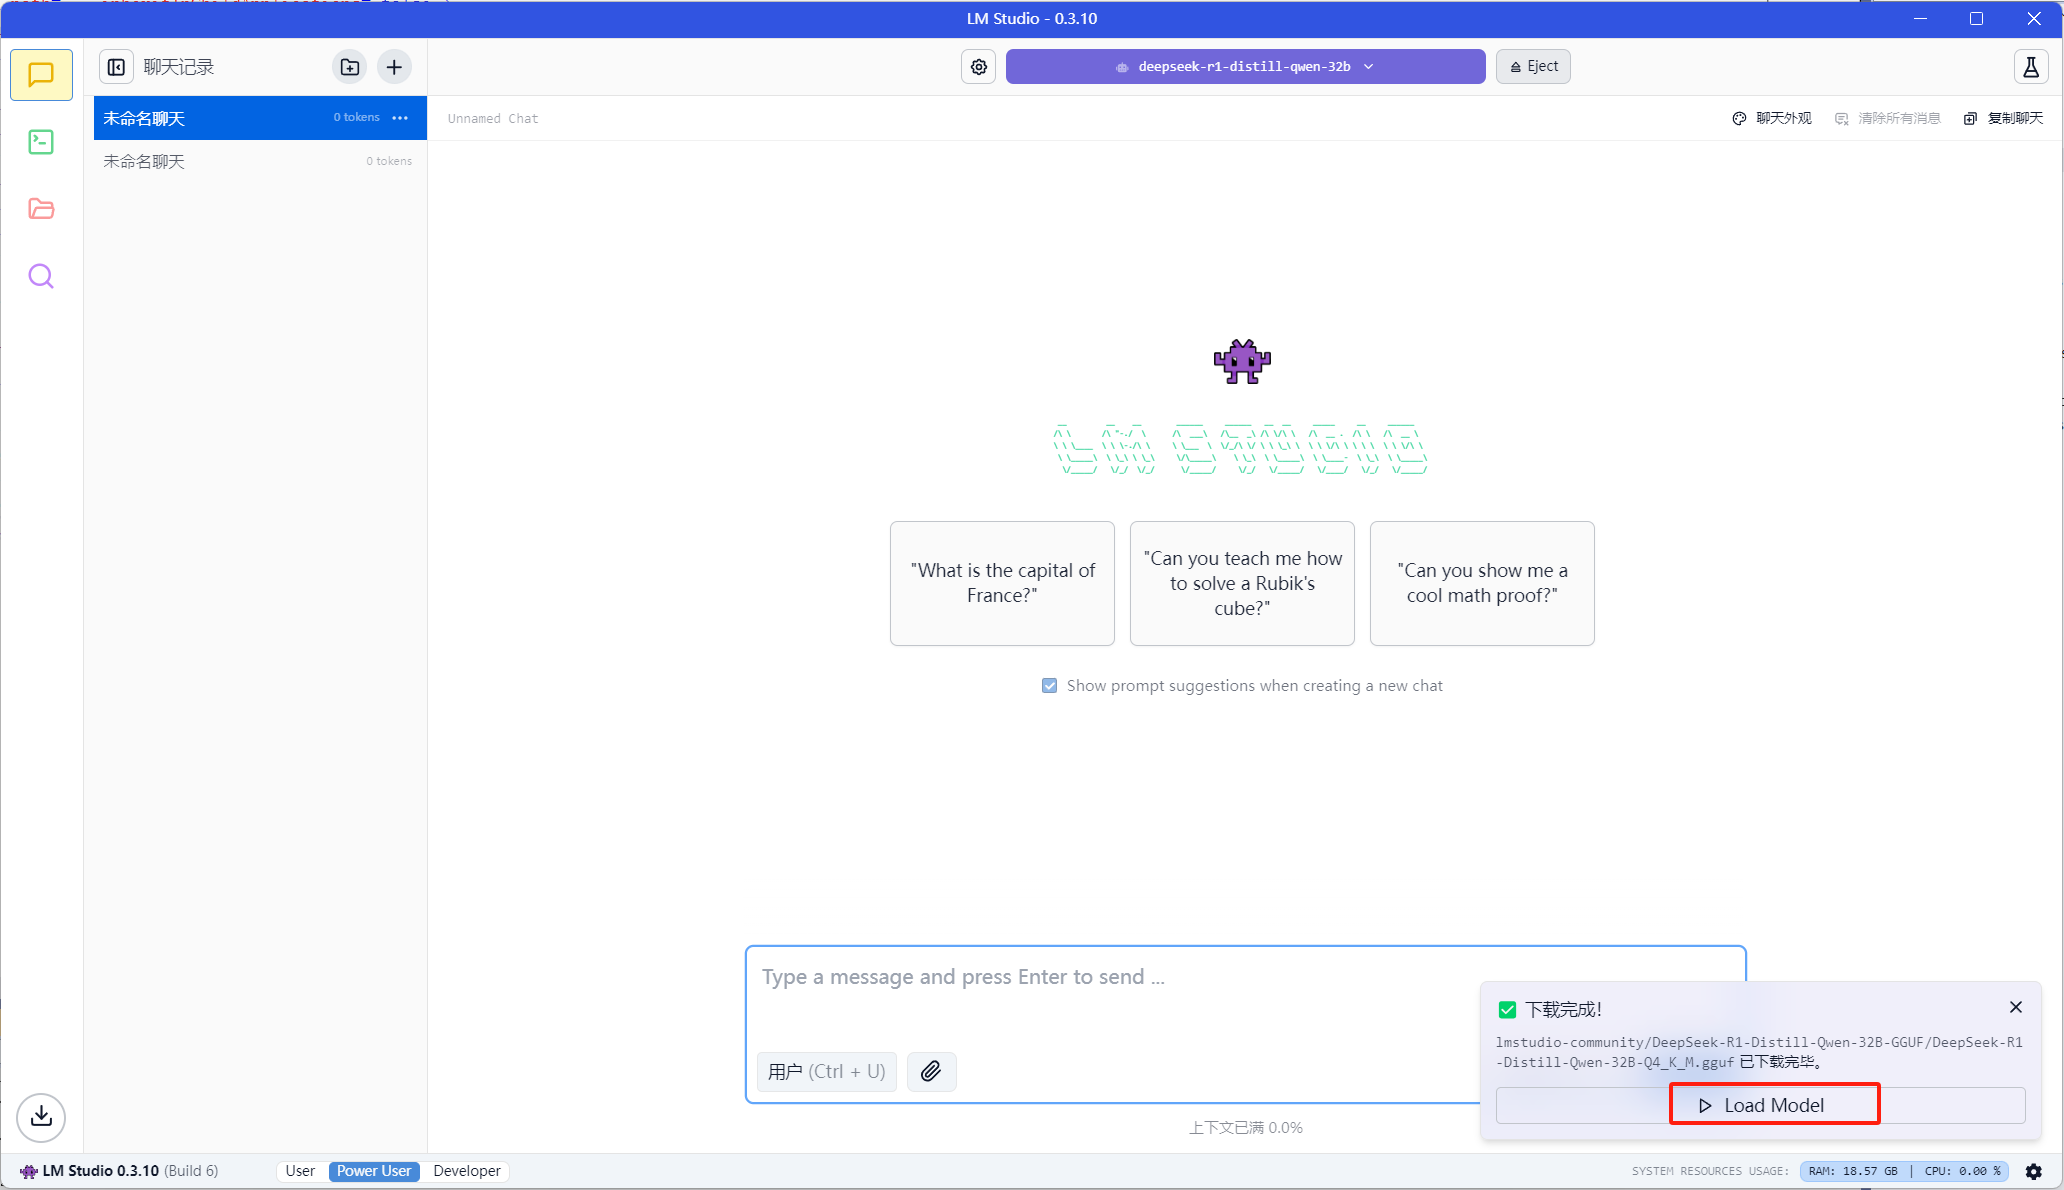Collapse the chat history panel

(116, 67)
